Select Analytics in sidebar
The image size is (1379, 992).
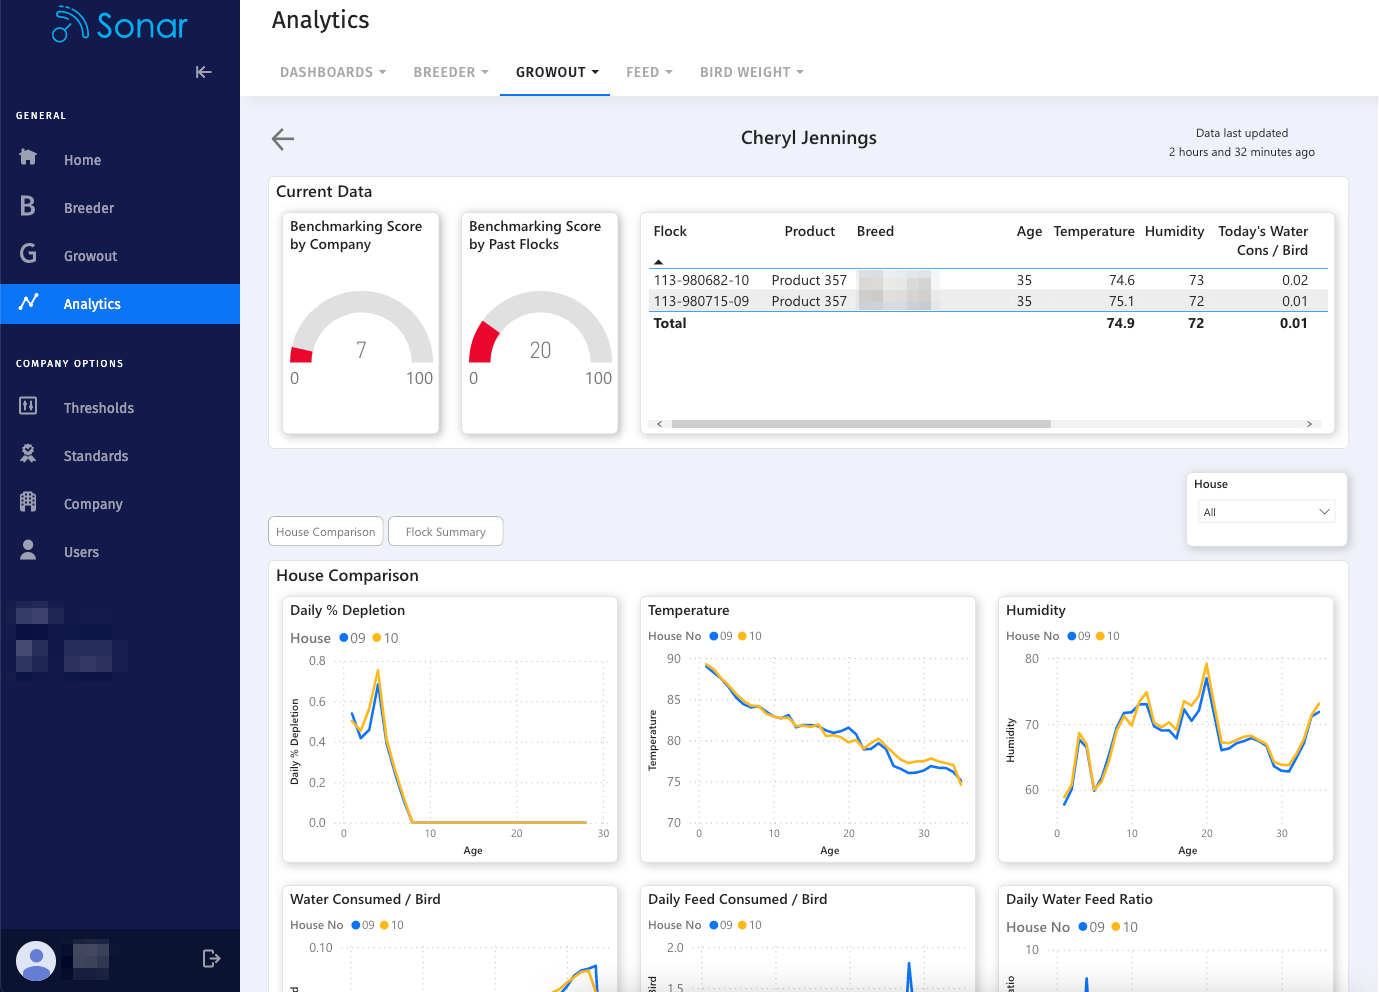pos(120,304)
